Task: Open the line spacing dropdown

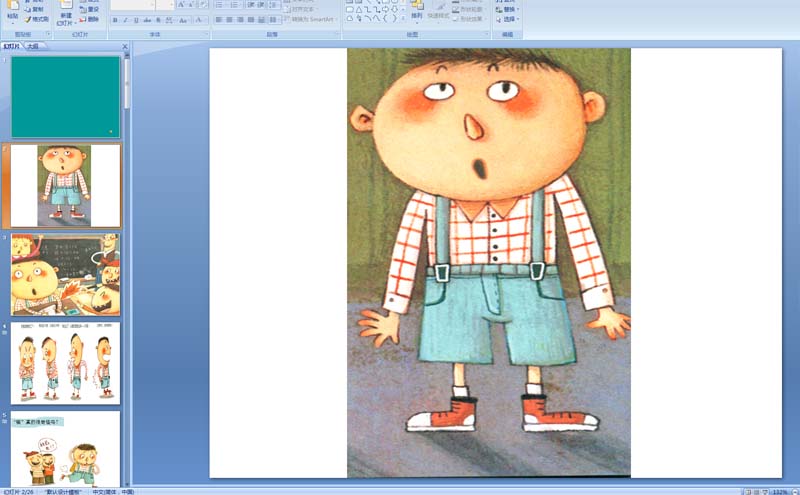Action: (x=273, y=5)
